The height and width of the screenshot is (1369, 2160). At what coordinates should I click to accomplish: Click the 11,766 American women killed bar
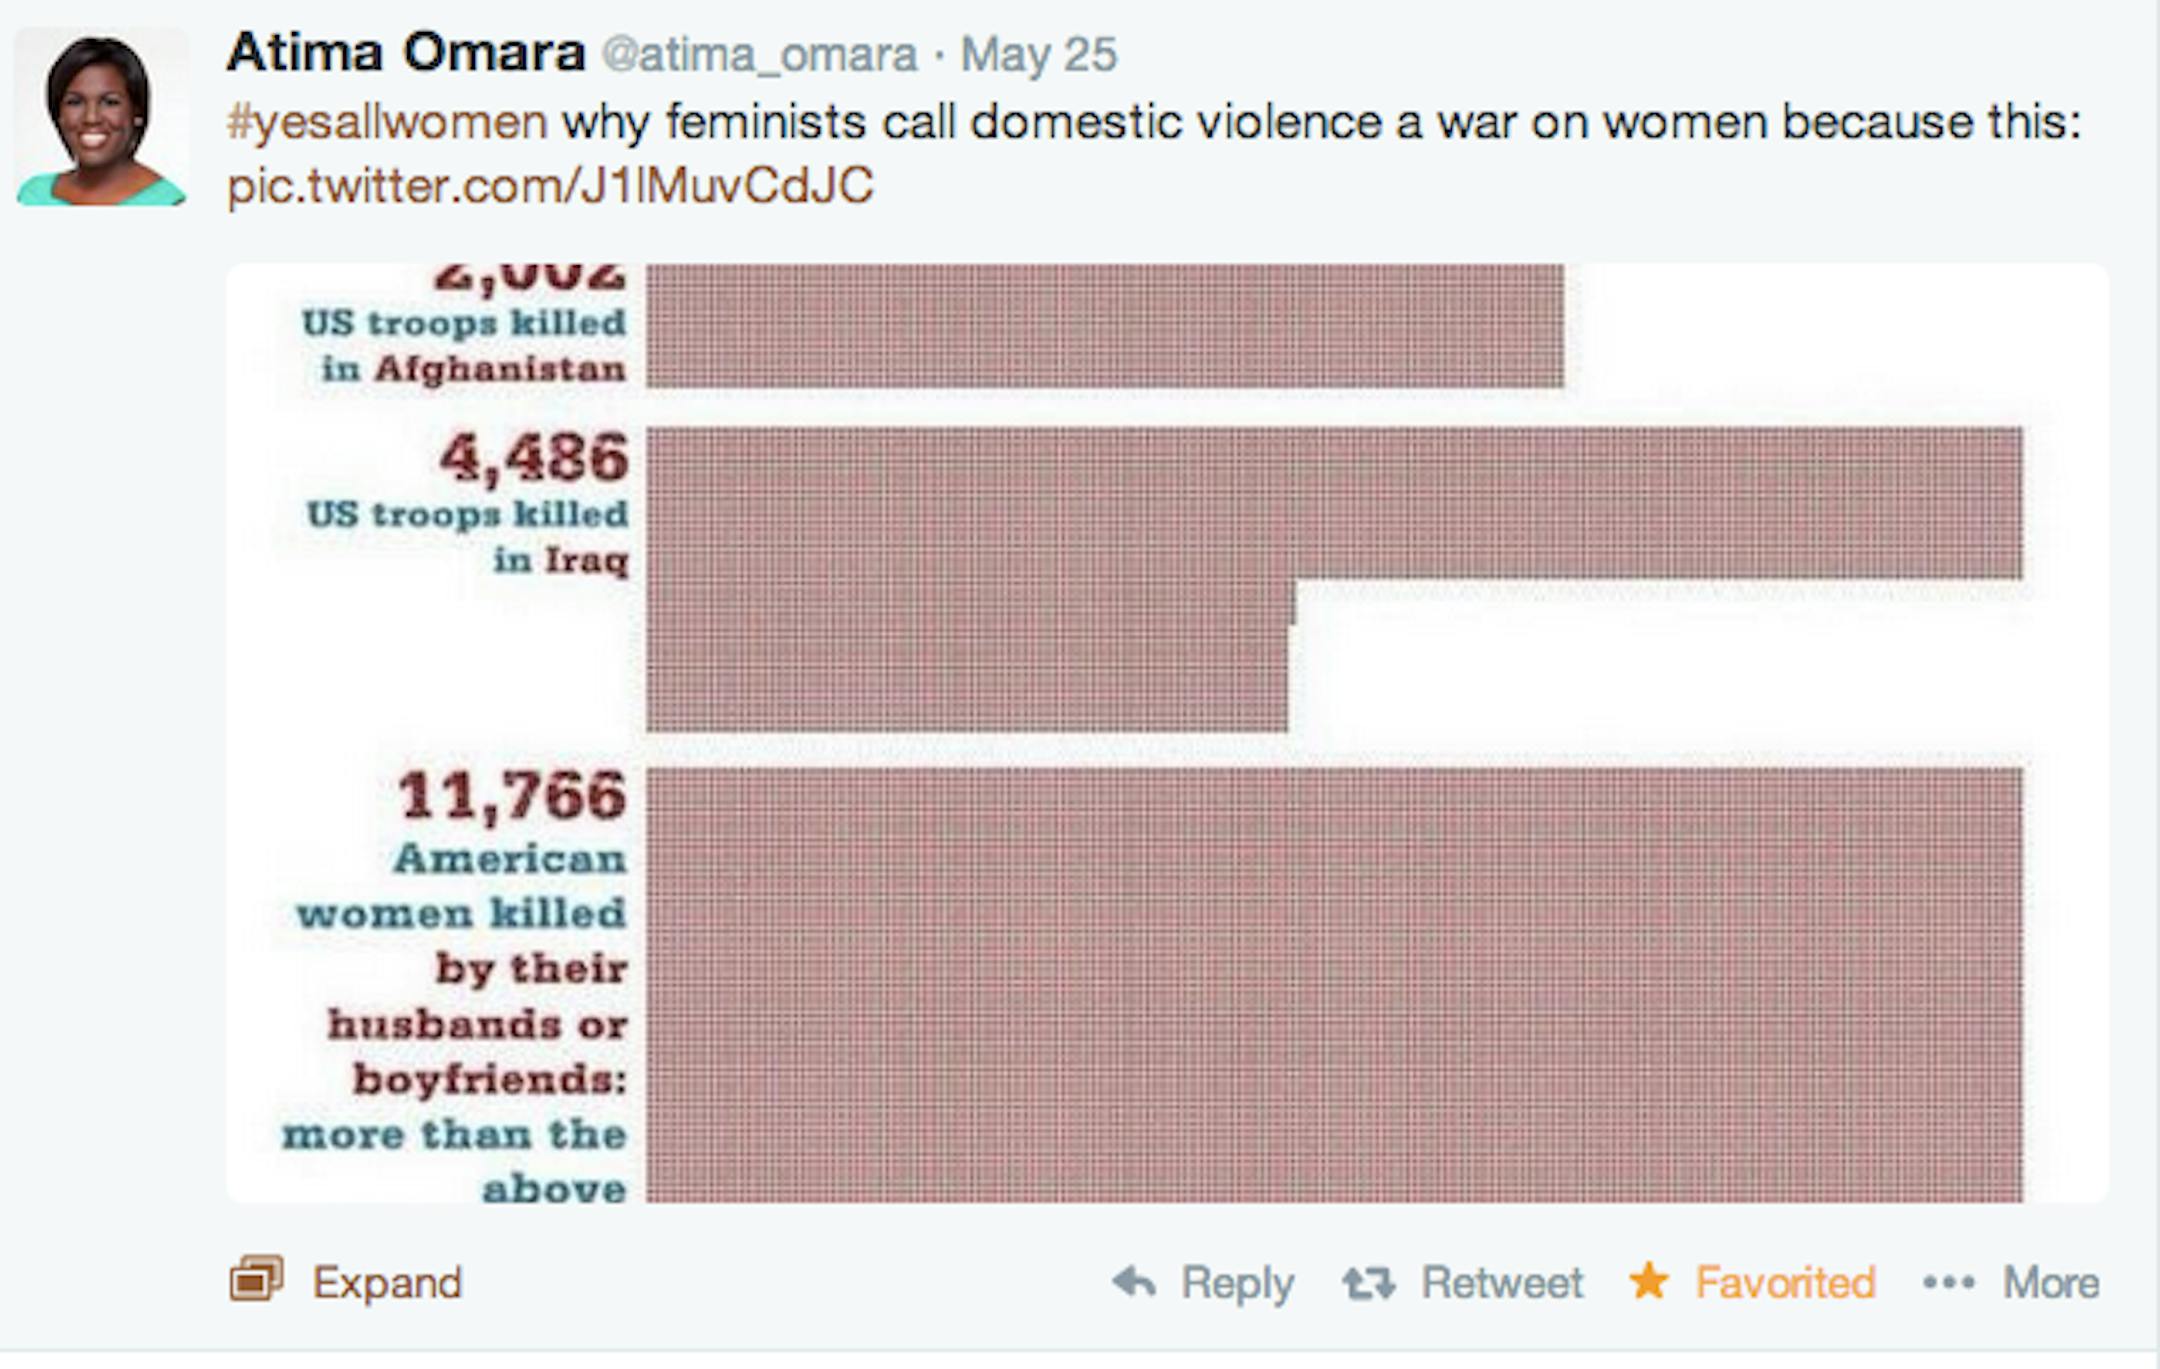[1333, 984]
